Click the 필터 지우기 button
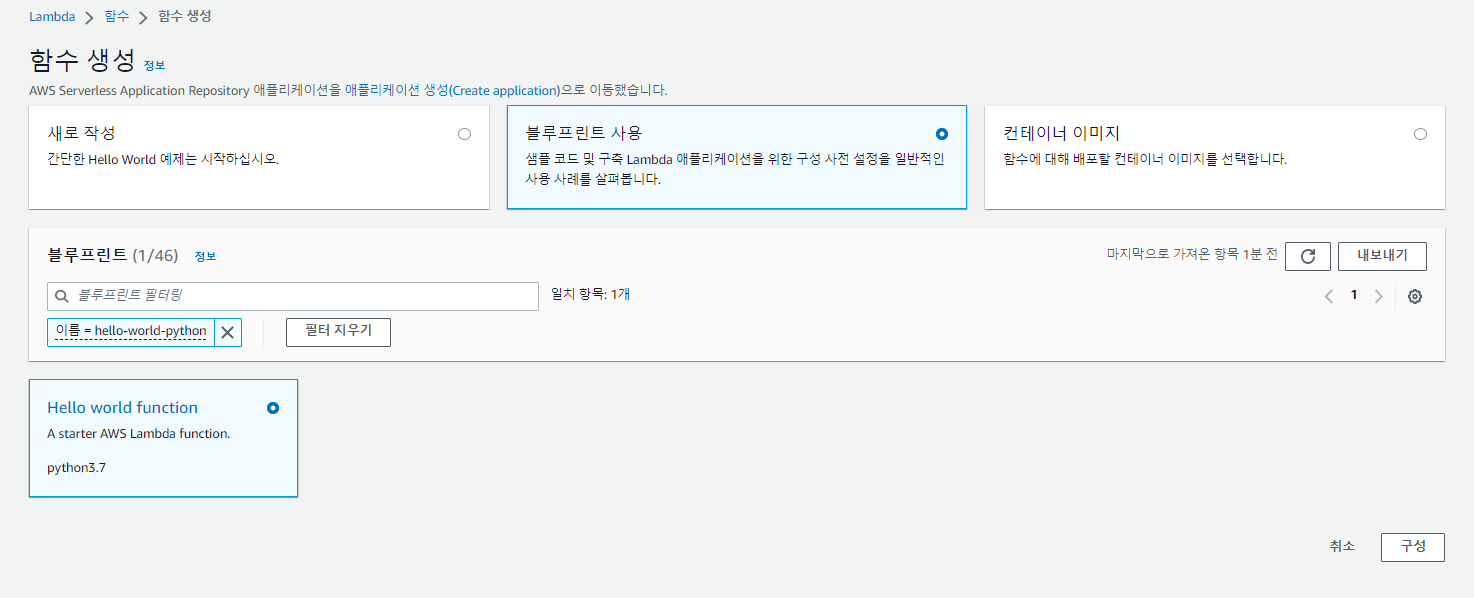This screenshot has width=1474, height=598. click(338, 332)
